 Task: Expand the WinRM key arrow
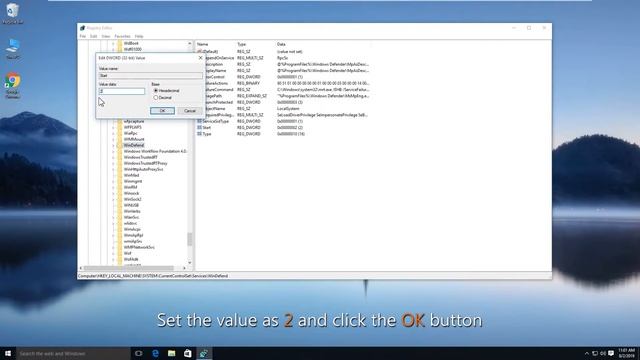coord(113,187)
